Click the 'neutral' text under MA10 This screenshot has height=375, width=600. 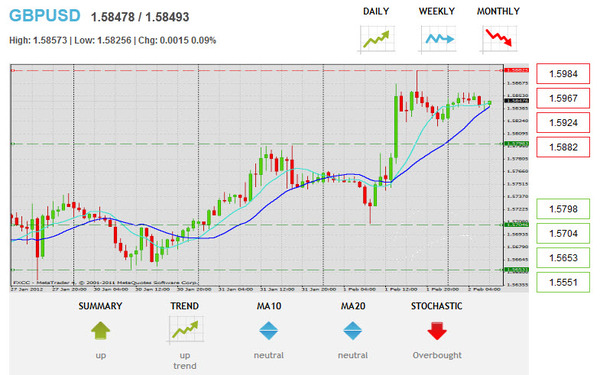tap(269, 355)
